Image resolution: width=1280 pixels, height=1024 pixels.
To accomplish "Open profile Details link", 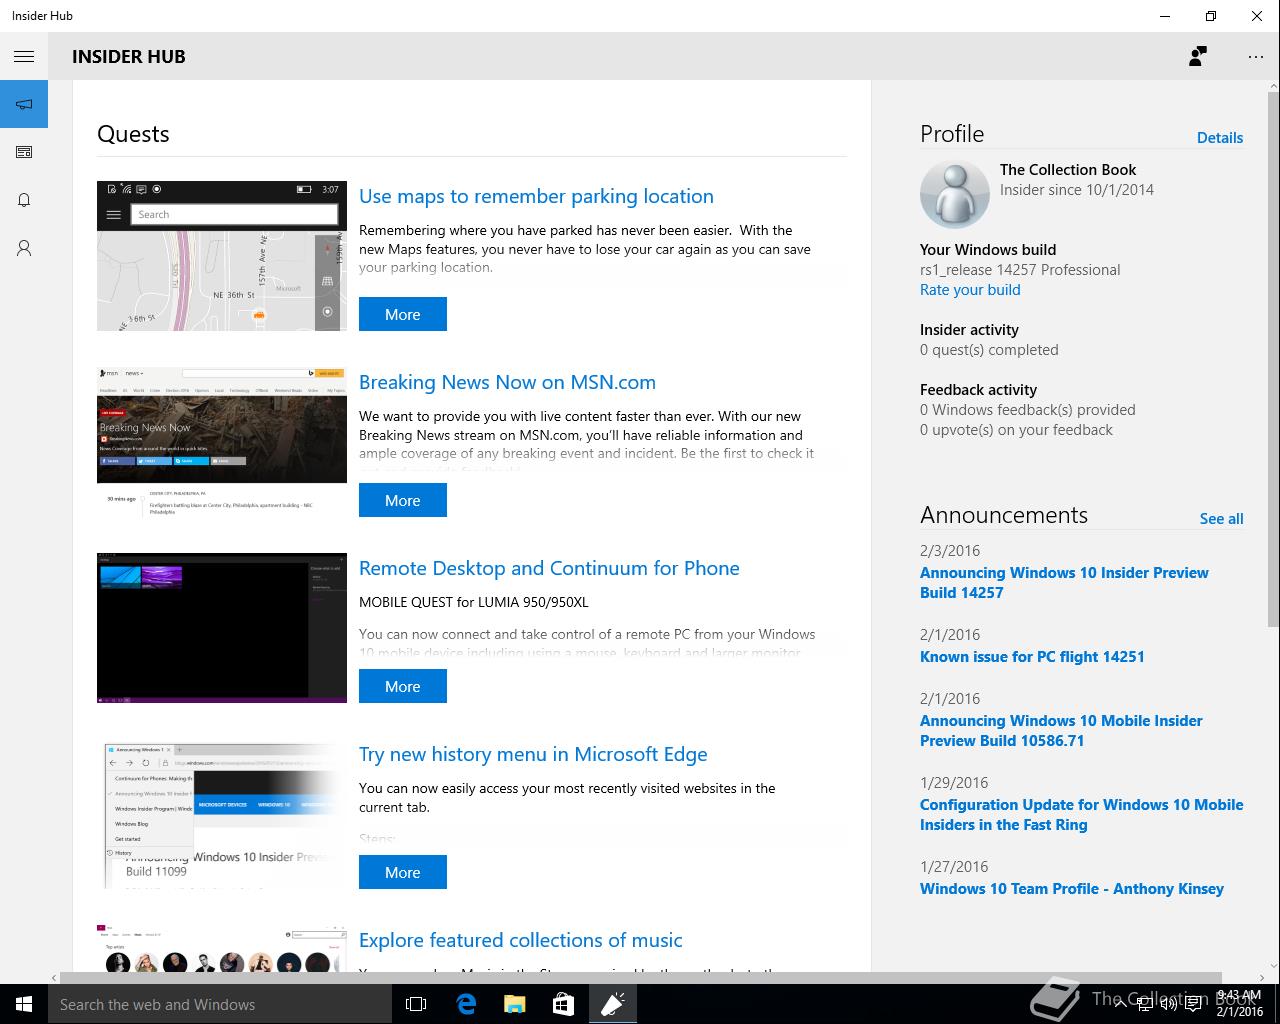I will 1220,138.
